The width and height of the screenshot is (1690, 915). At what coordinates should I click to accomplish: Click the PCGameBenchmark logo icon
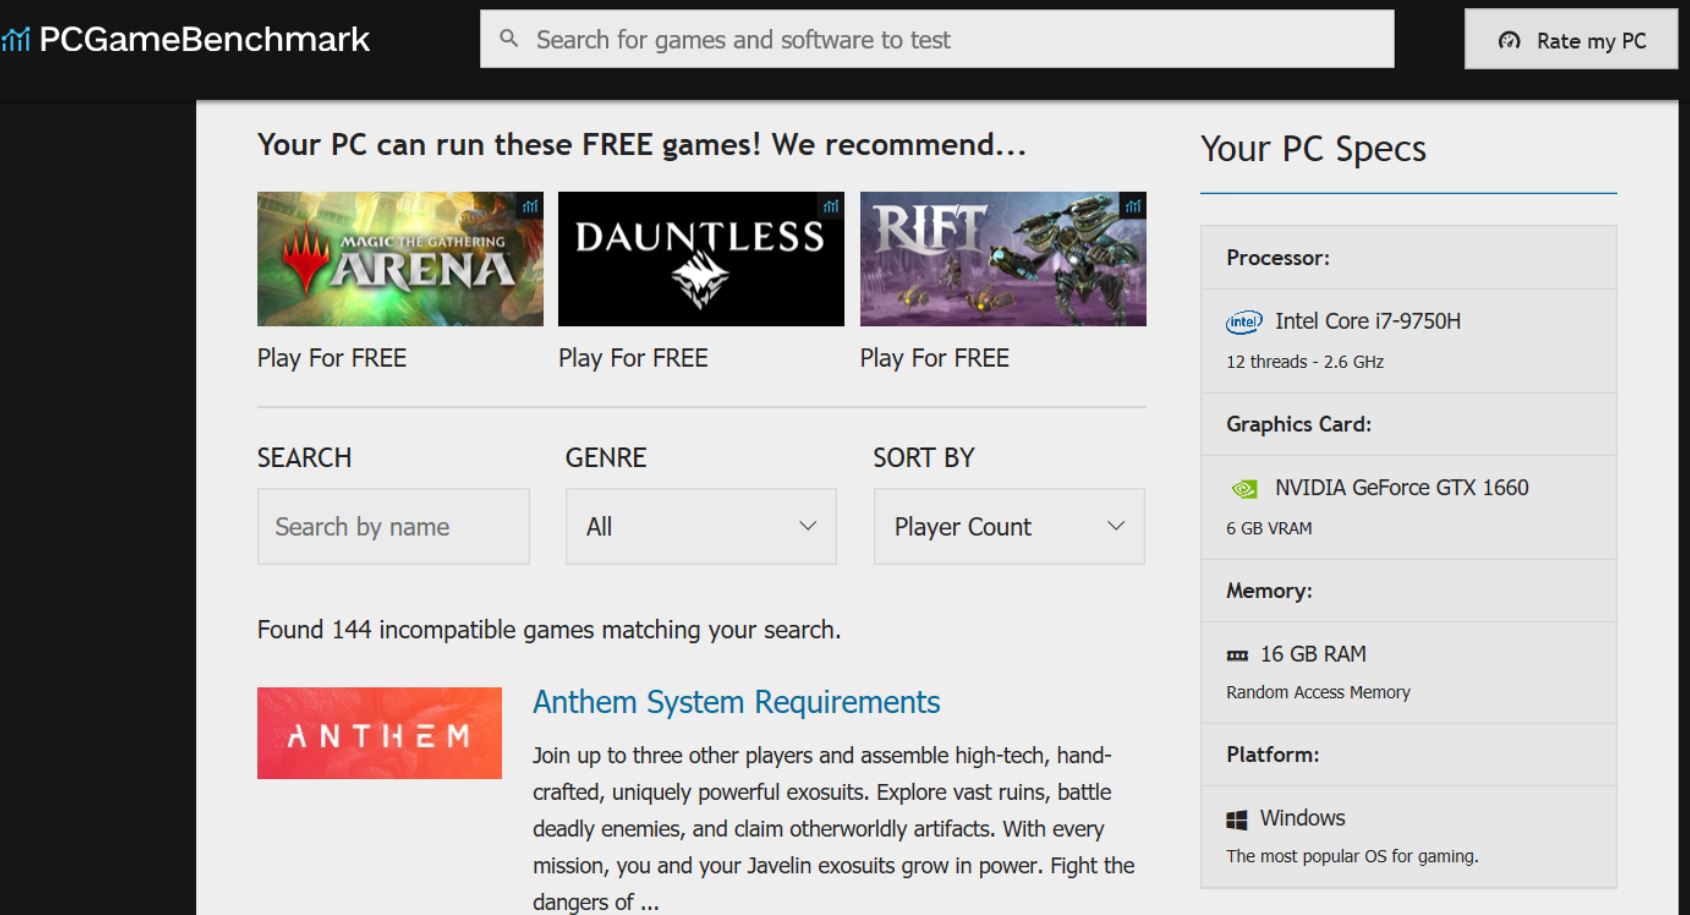click(16, 40)
